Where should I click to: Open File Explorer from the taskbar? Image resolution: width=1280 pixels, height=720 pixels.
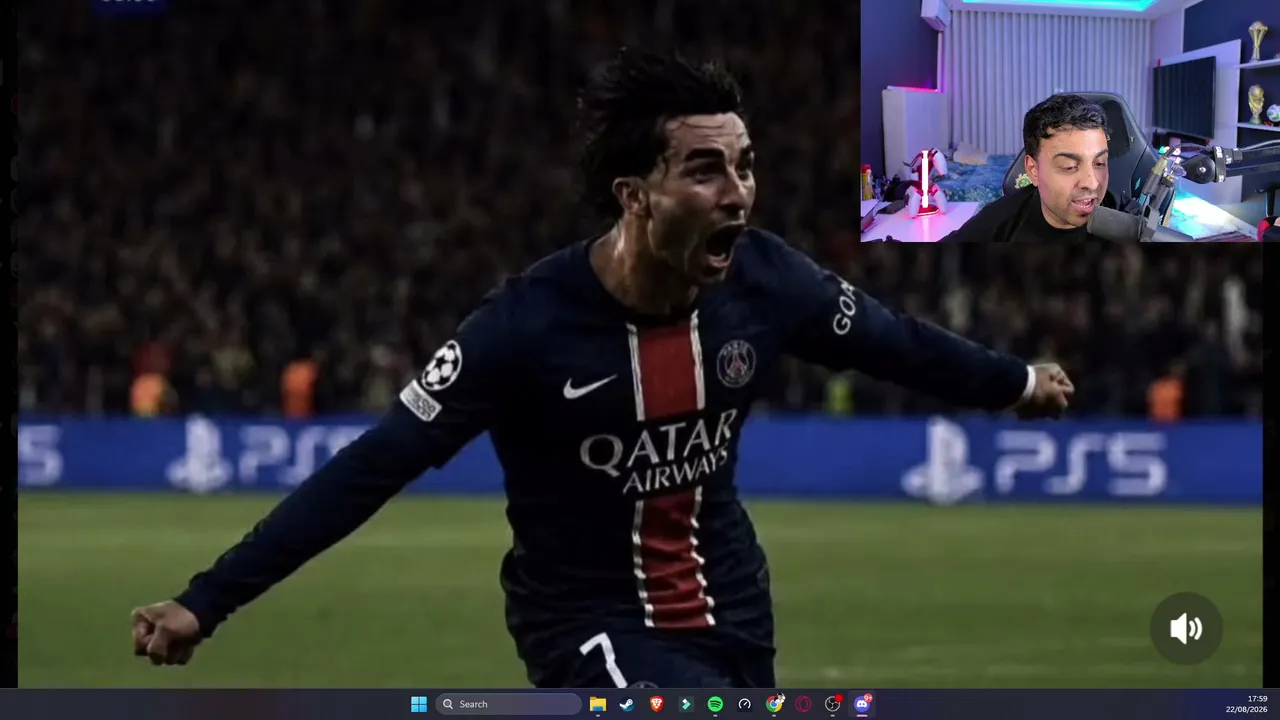click(597, 704)
